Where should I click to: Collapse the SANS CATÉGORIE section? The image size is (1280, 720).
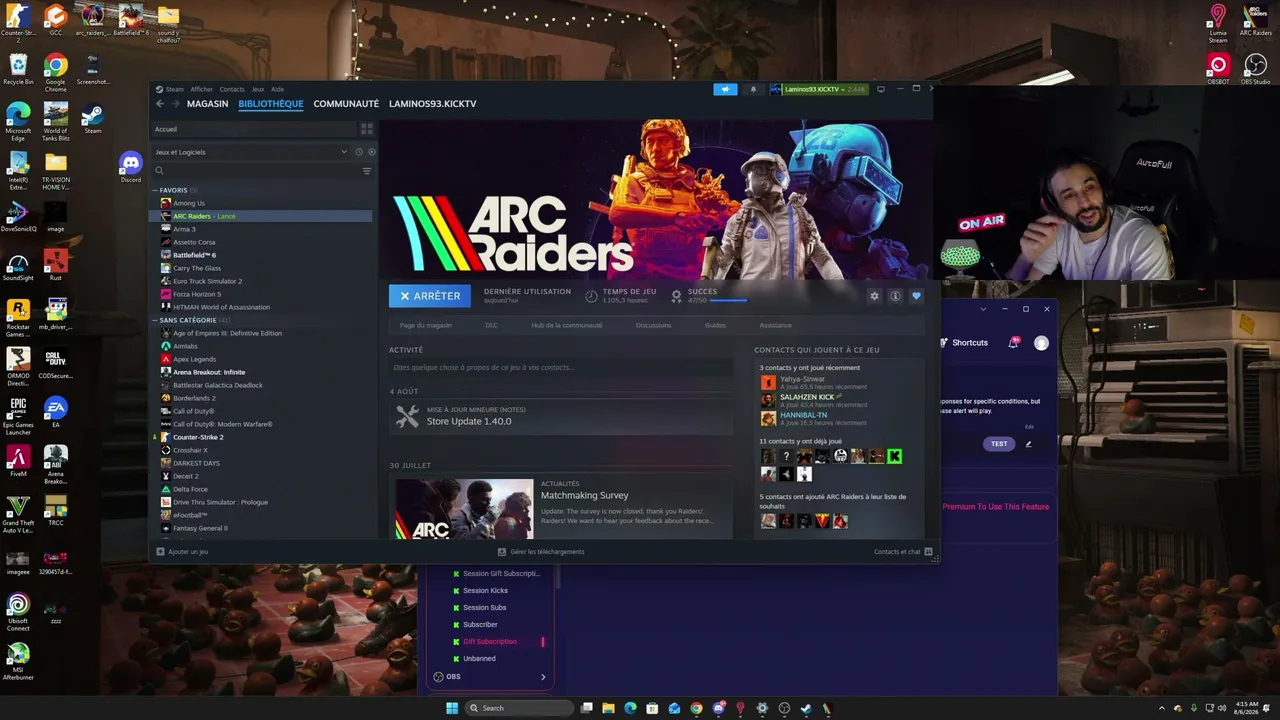pyautogui.click(x=155, y=320)
